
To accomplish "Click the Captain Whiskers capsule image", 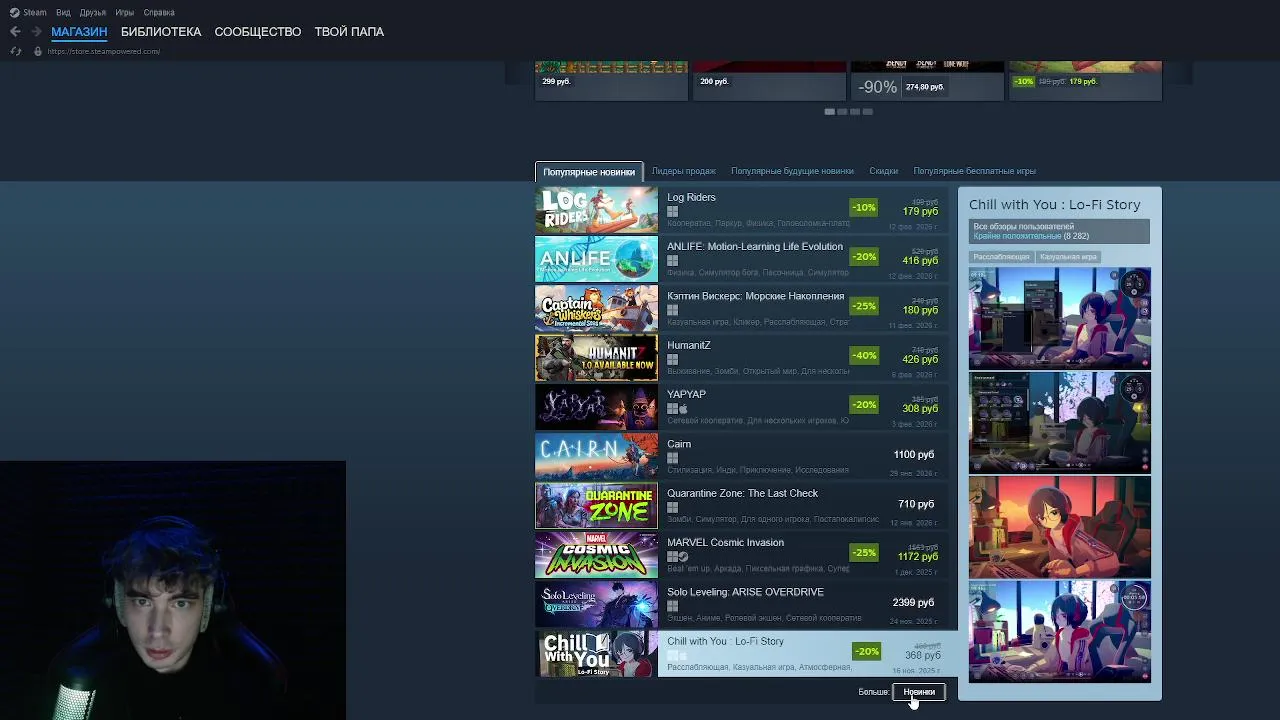I will click(596, 308).
